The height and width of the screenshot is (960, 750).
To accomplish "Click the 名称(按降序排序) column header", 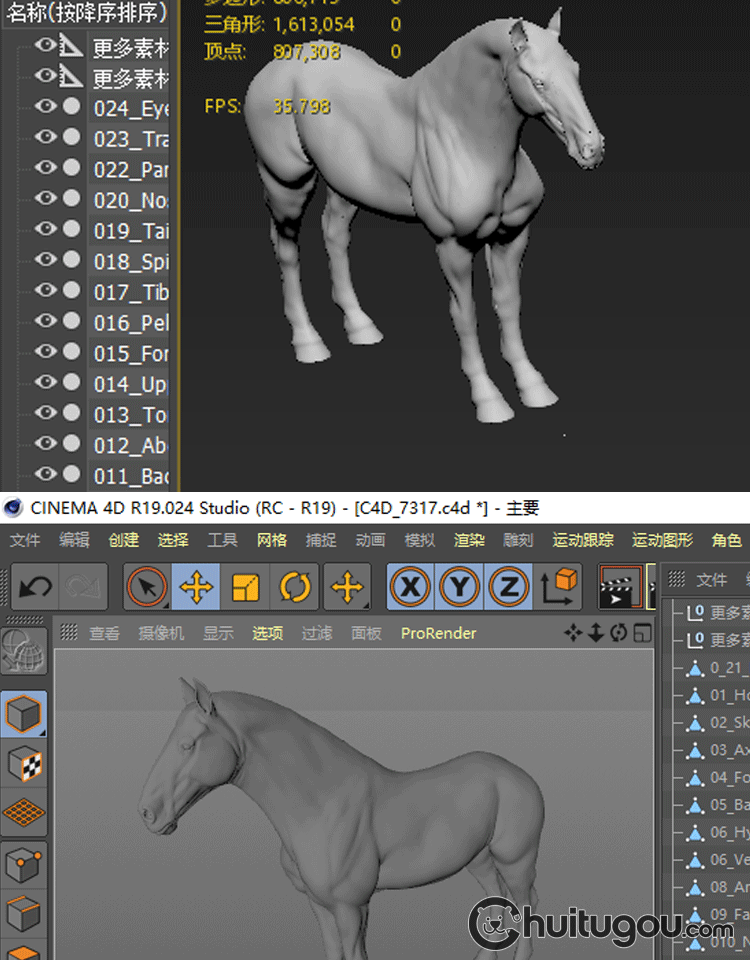I will [x=86, y=14].
